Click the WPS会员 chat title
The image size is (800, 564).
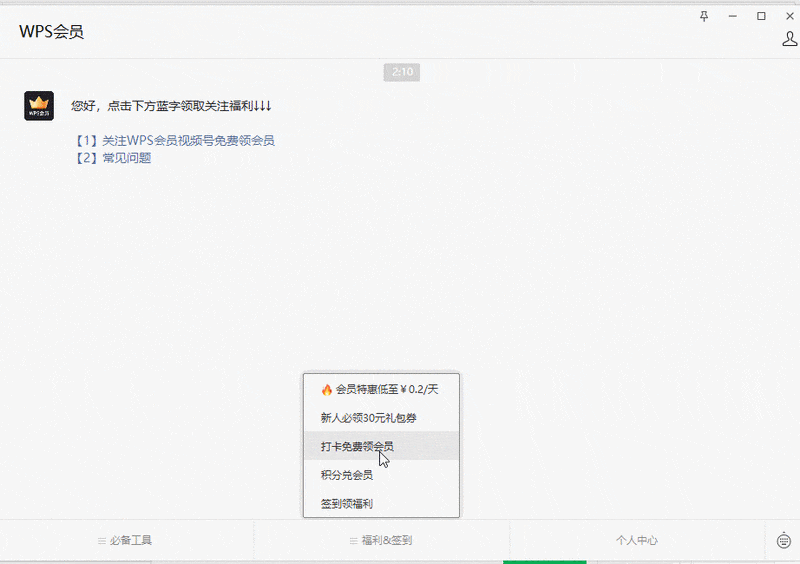(52, 32)
